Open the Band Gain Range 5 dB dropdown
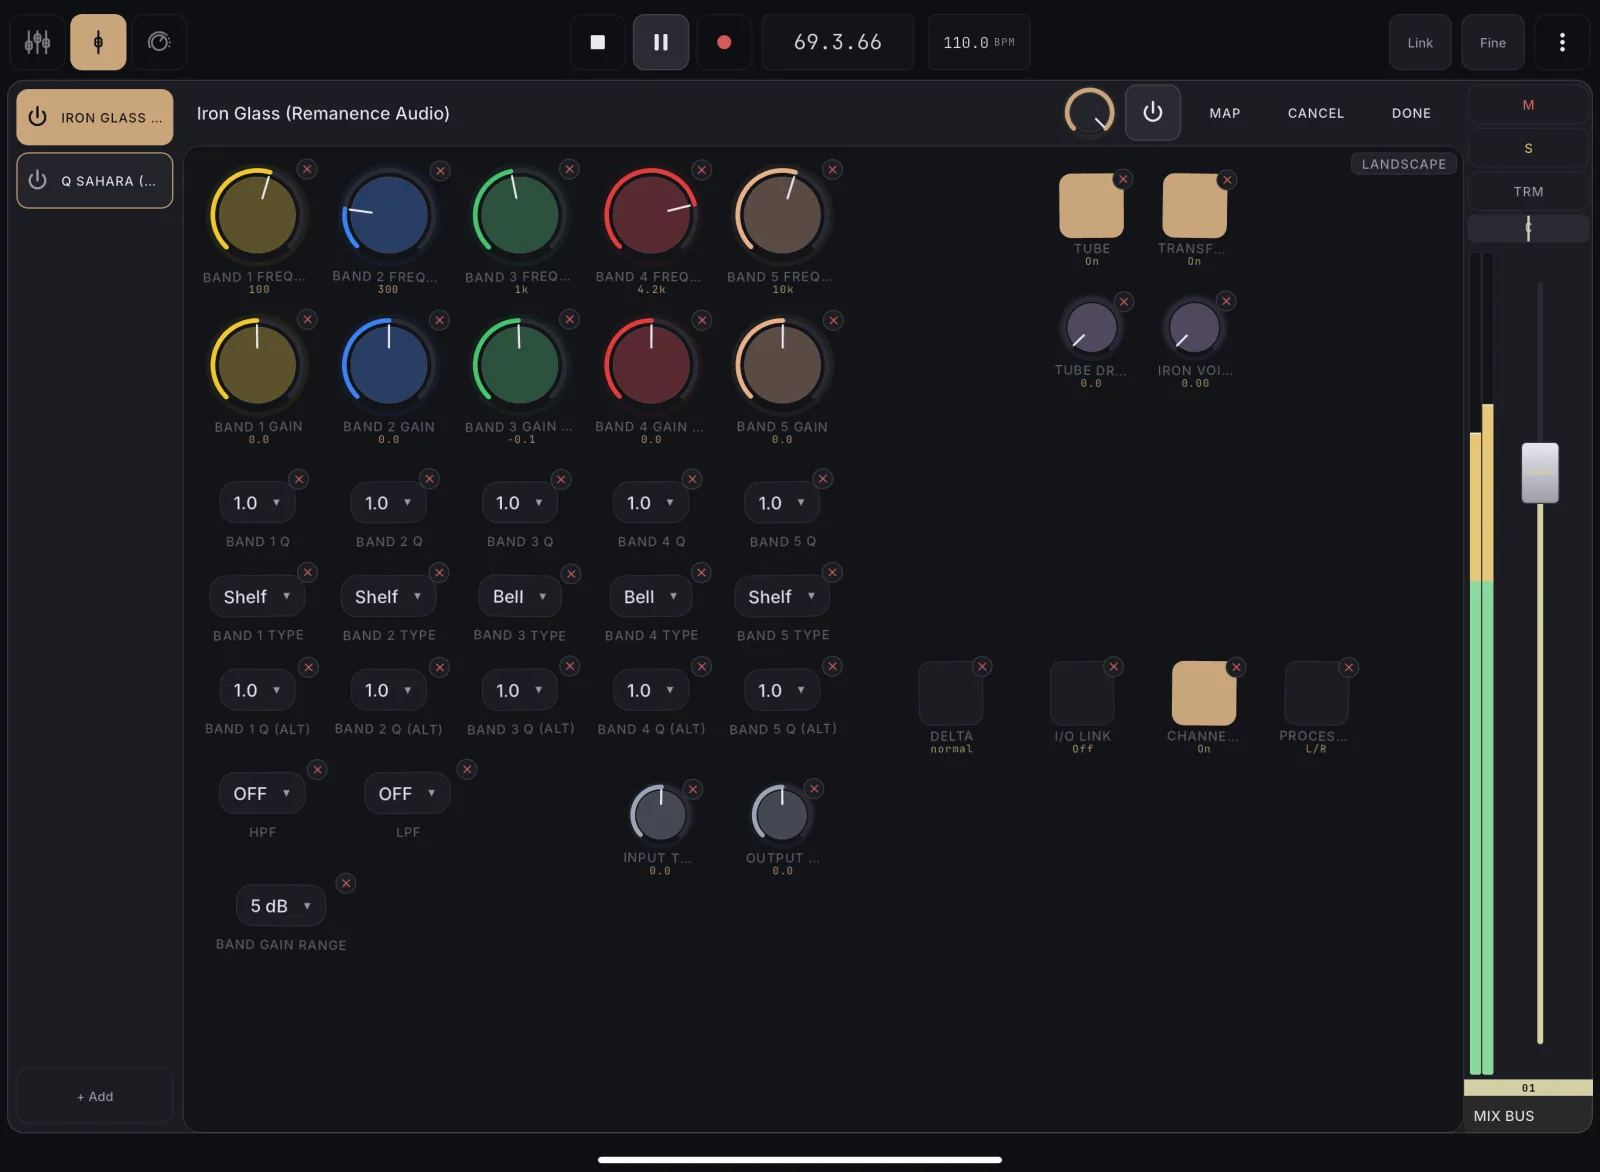This screenshot has height=1172, width=1600. (281, 905)
